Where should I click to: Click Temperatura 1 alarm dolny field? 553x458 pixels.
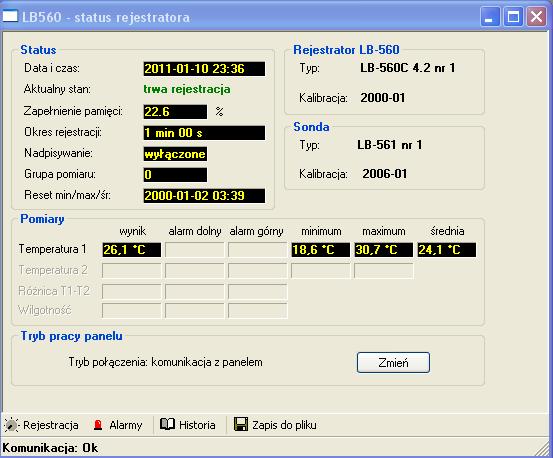click(194, 250)
